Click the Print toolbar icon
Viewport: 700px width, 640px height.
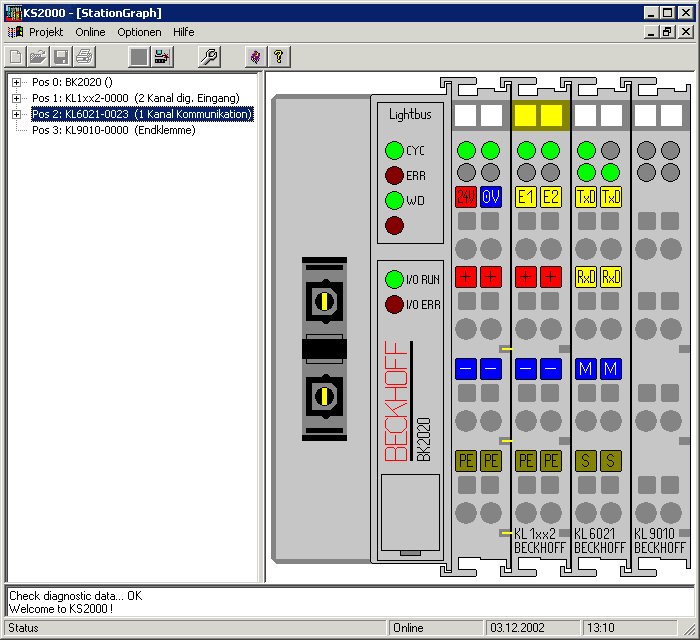84,57
